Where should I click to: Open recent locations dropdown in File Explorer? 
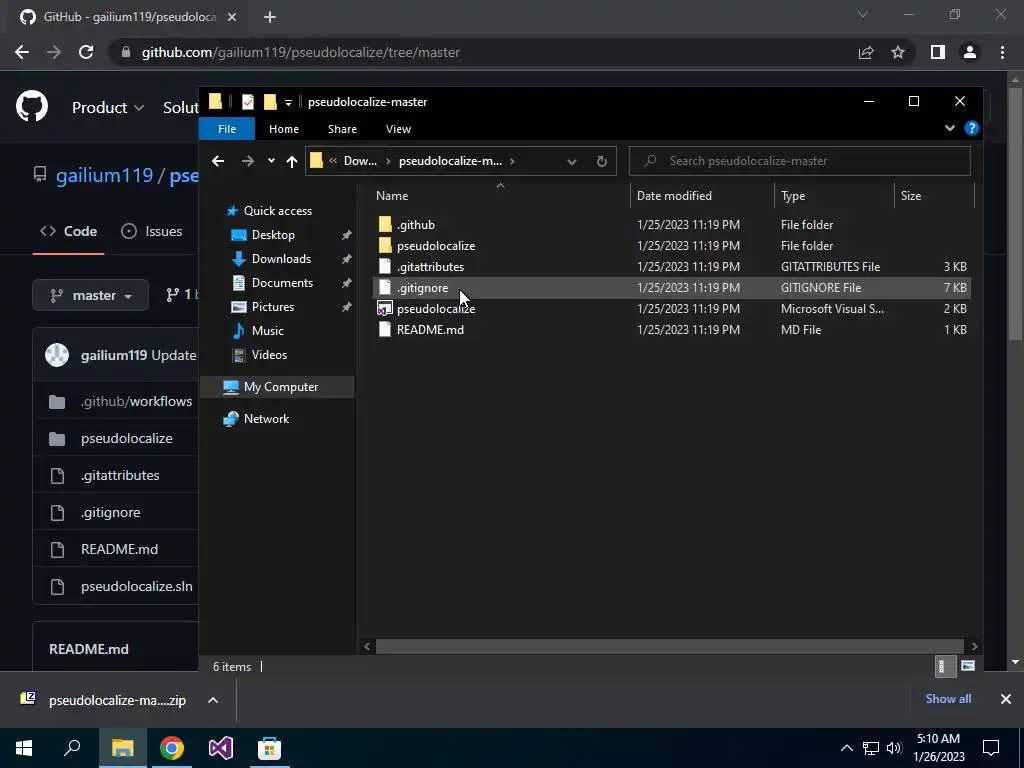[271, 161]
